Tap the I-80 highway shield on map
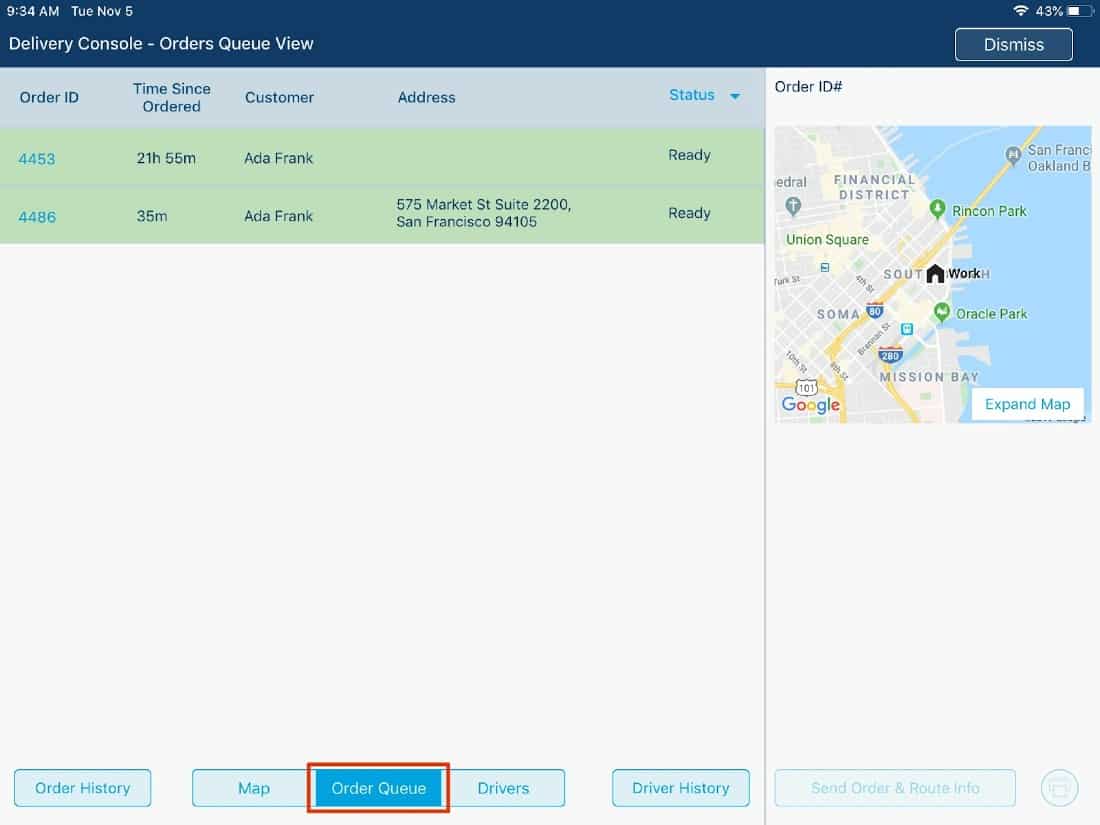Viewport: 1100px width, 825px height. 875,311
